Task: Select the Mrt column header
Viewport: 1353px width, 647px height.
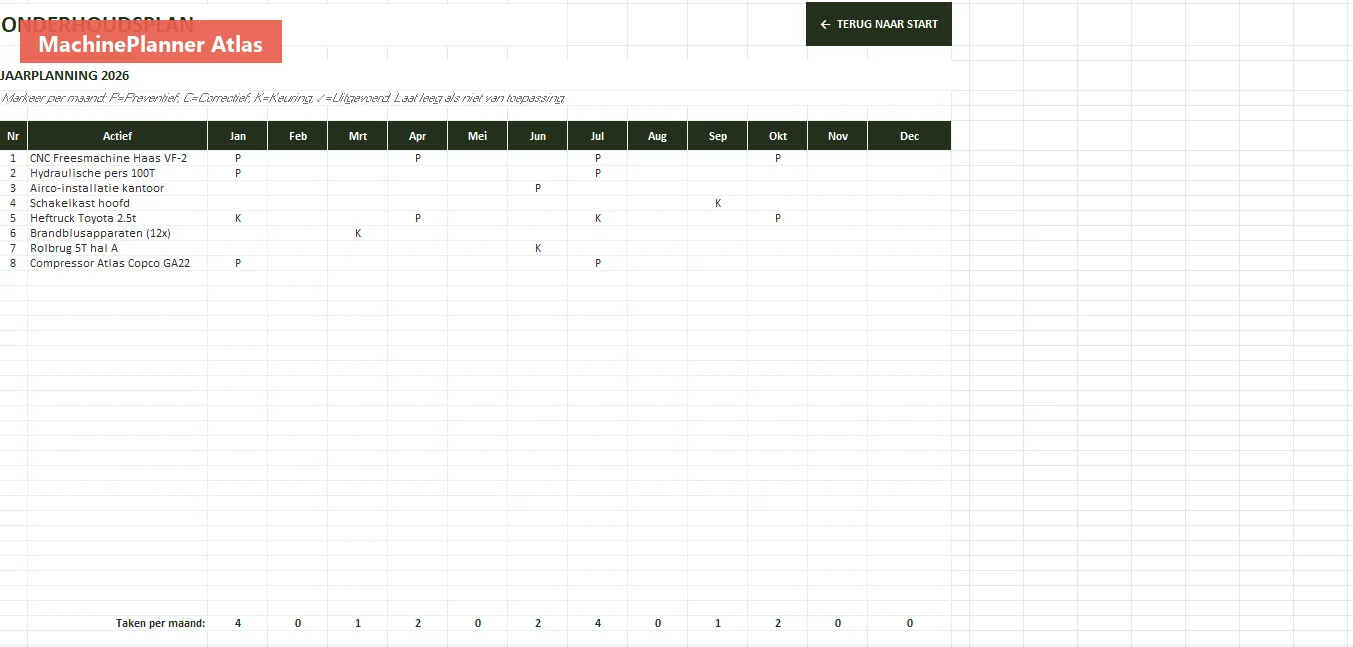Action: click(357, 136)
